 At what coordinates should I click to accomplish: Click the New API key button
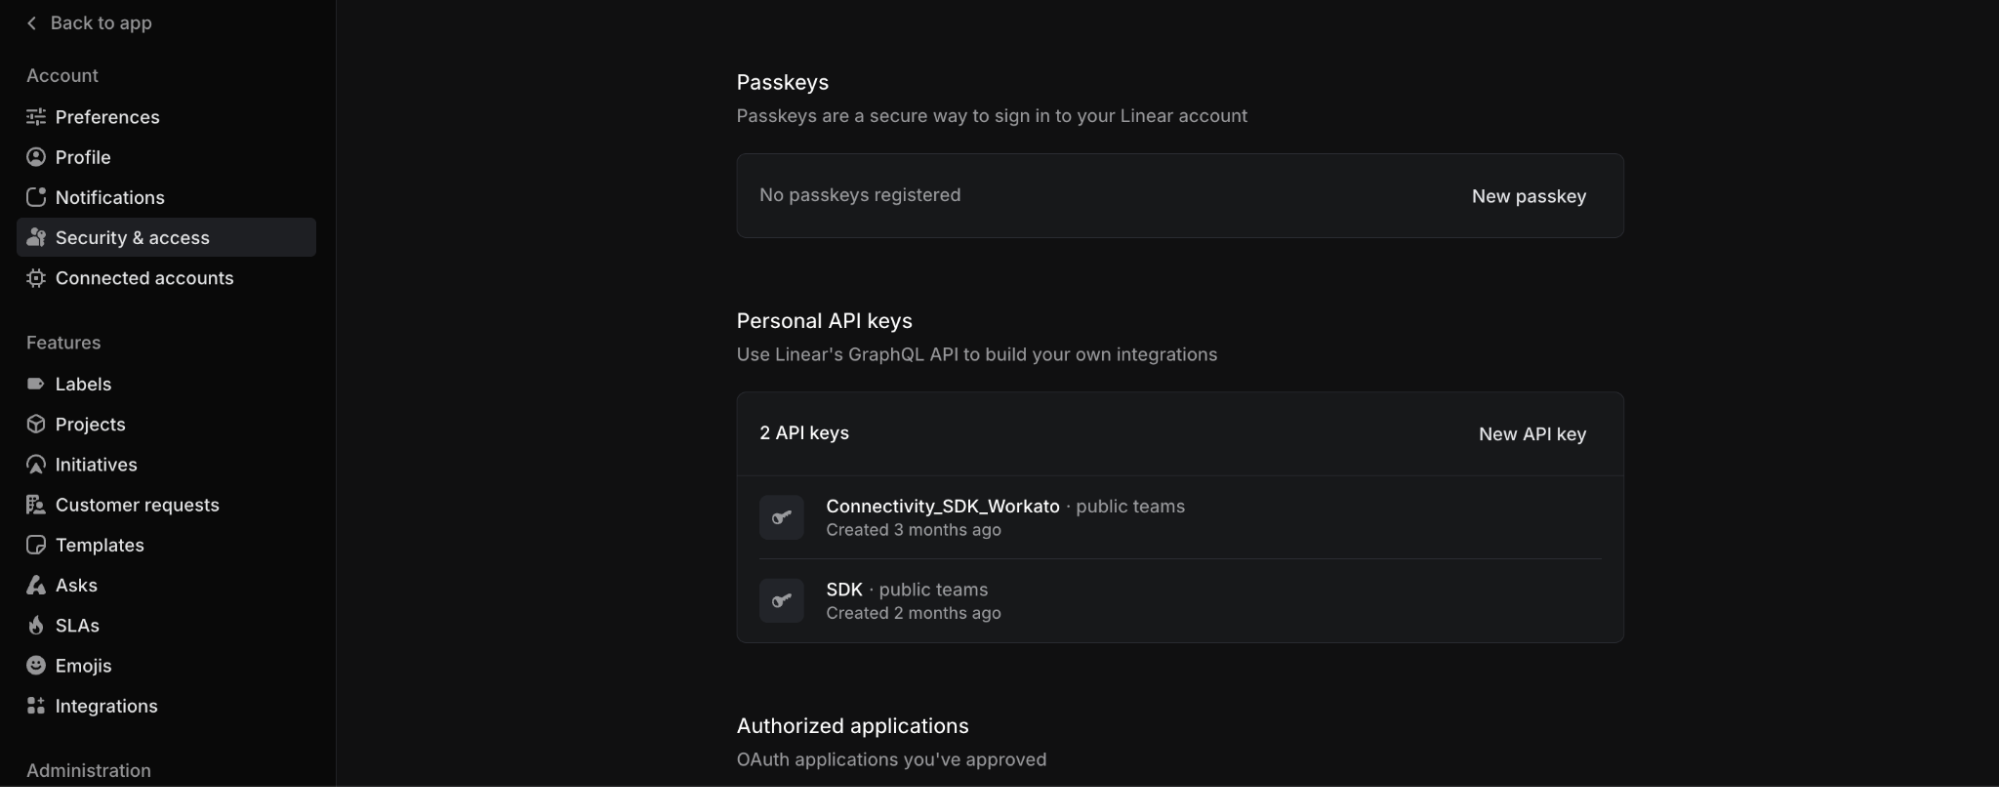coord(1532,434)
